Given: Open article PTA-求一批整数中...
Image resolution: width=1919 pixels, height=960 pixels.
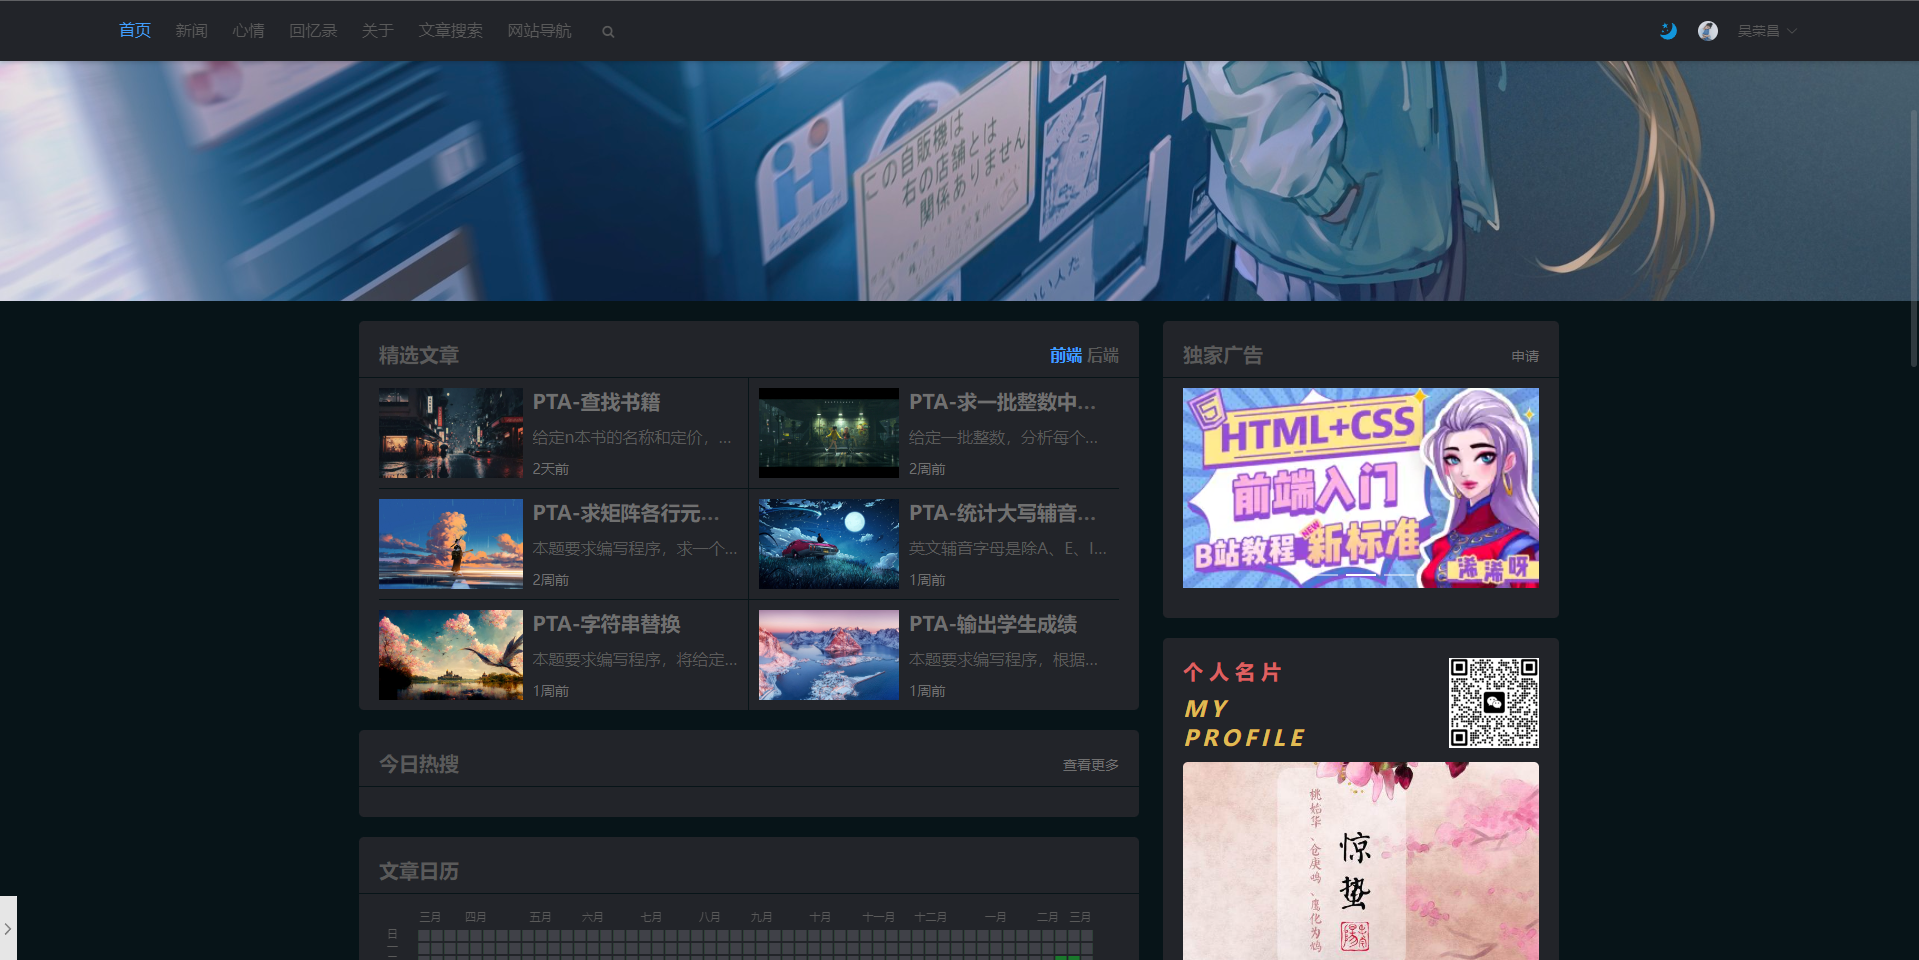Looking at the screenshot, I should (1002, 402).
